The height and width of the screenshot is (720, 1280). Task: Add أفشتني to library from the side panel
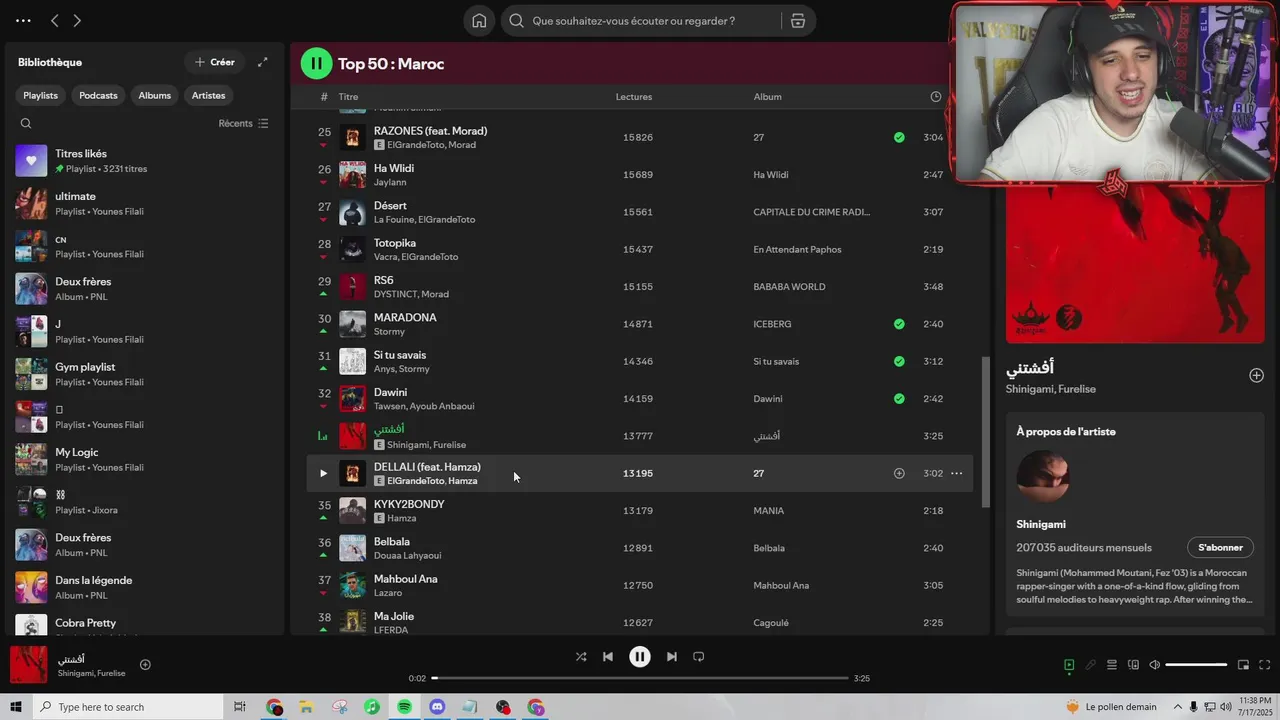(x=1257, y=375)
